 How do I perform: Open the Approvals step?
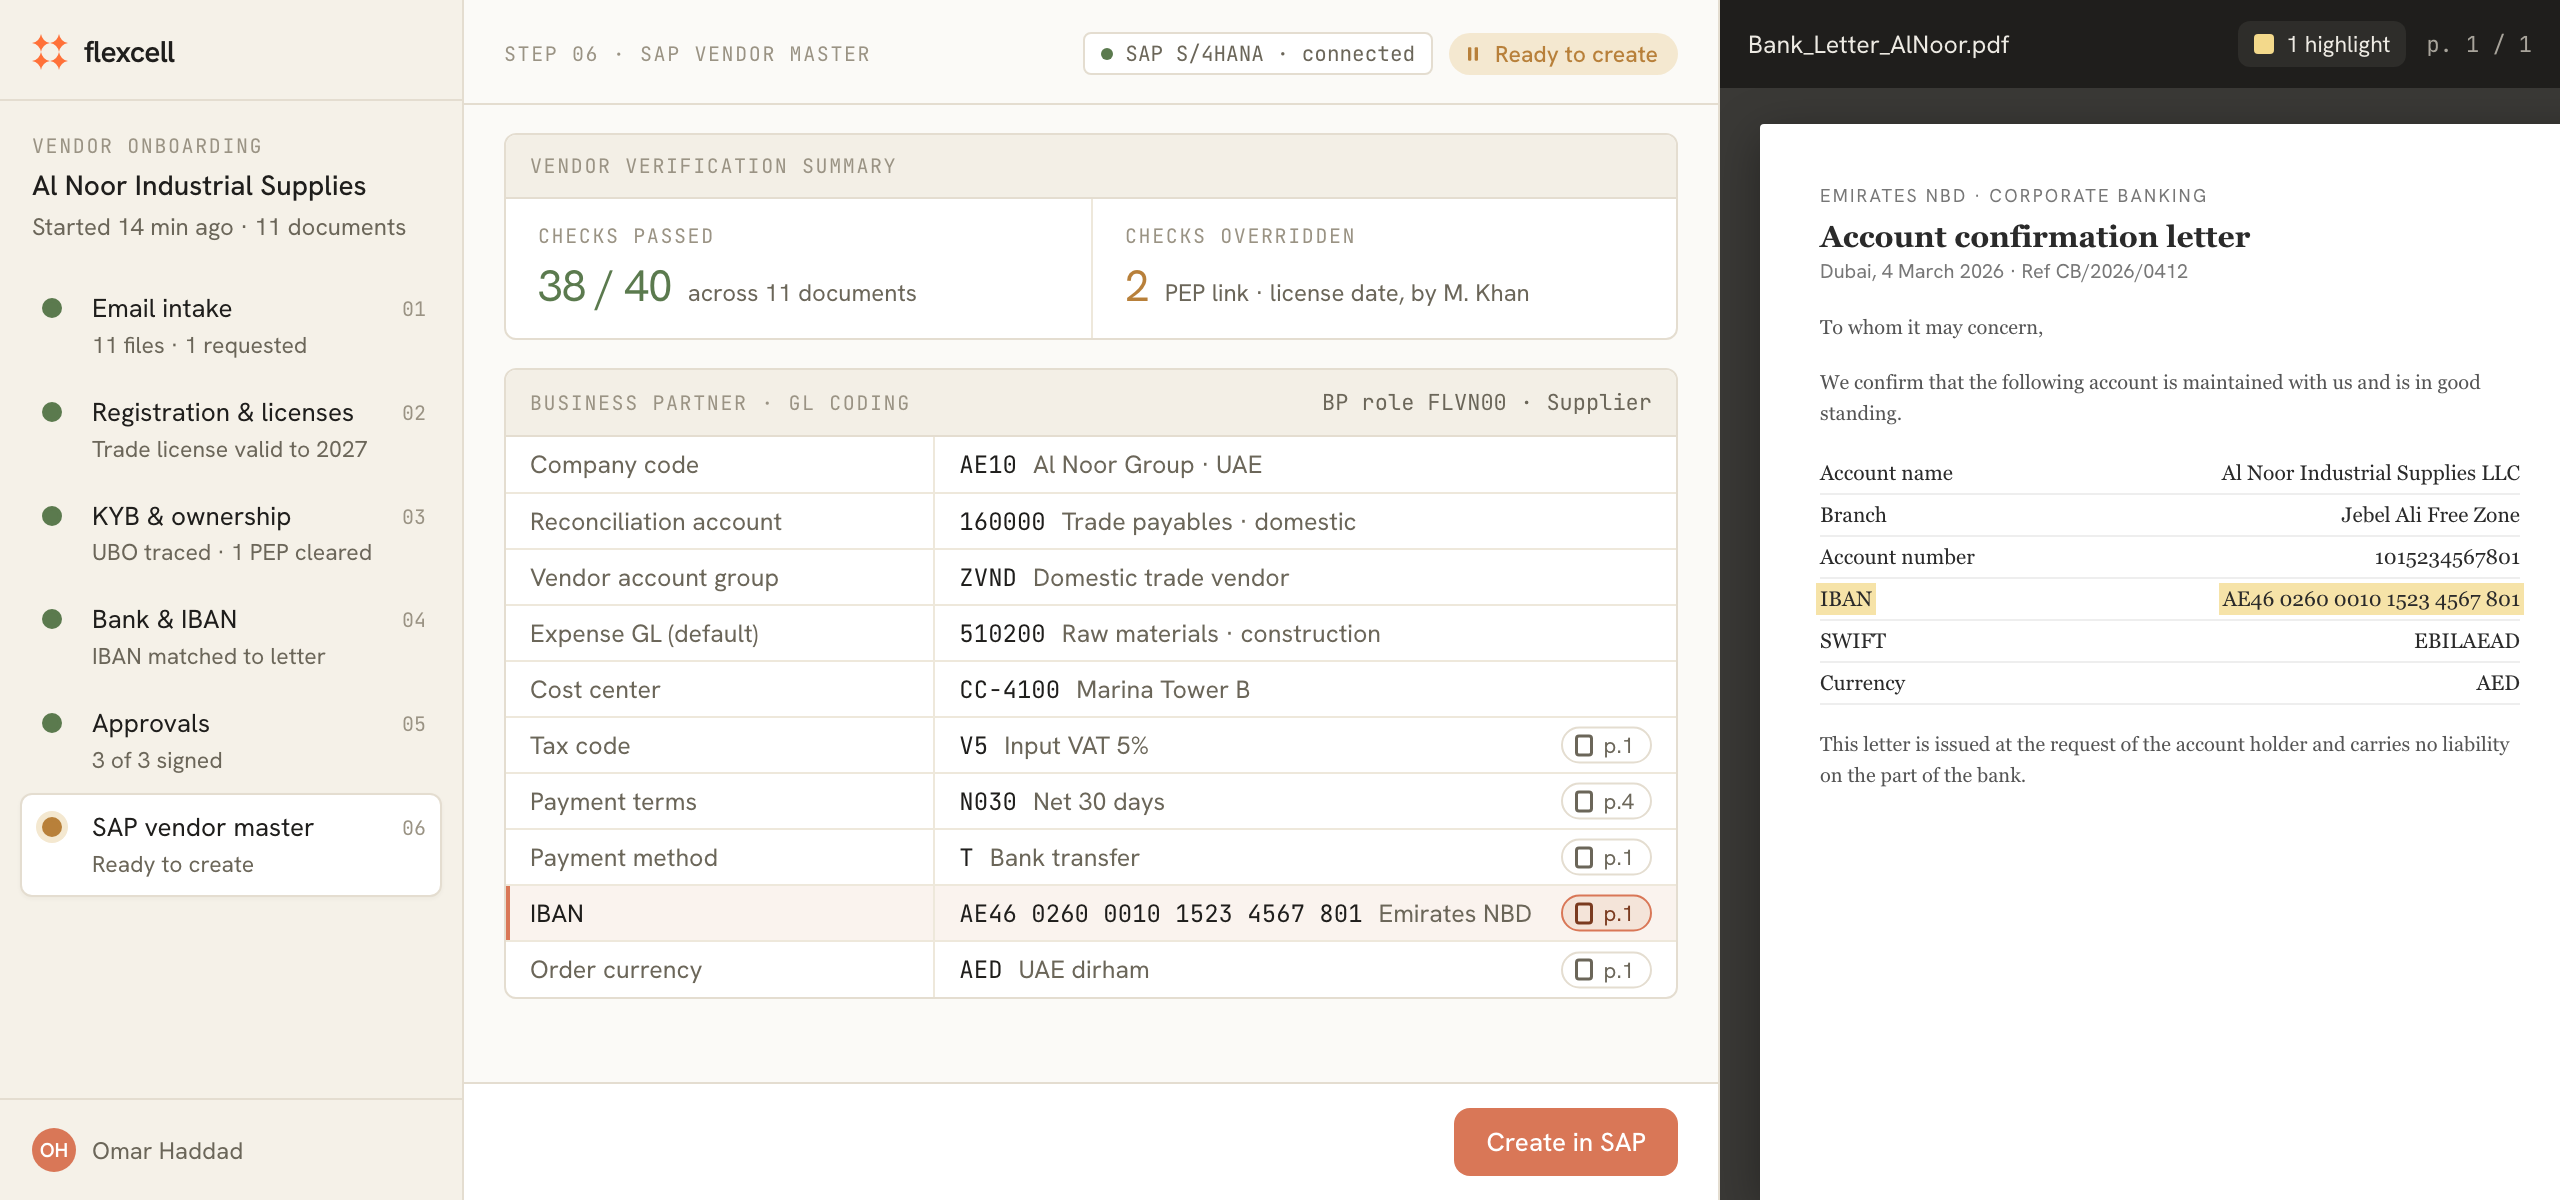(231, 741)
